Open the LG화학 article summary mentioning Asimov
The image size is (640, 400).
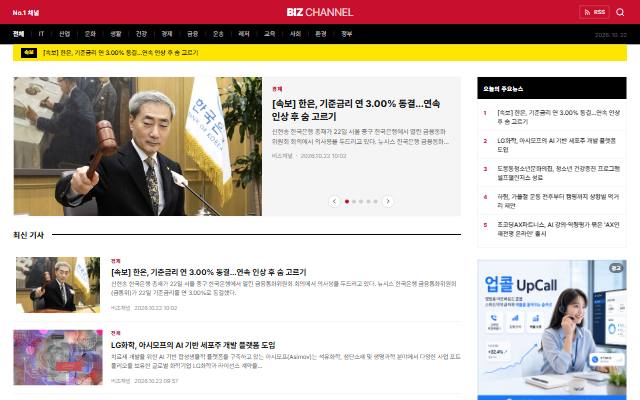coord(286,361)
